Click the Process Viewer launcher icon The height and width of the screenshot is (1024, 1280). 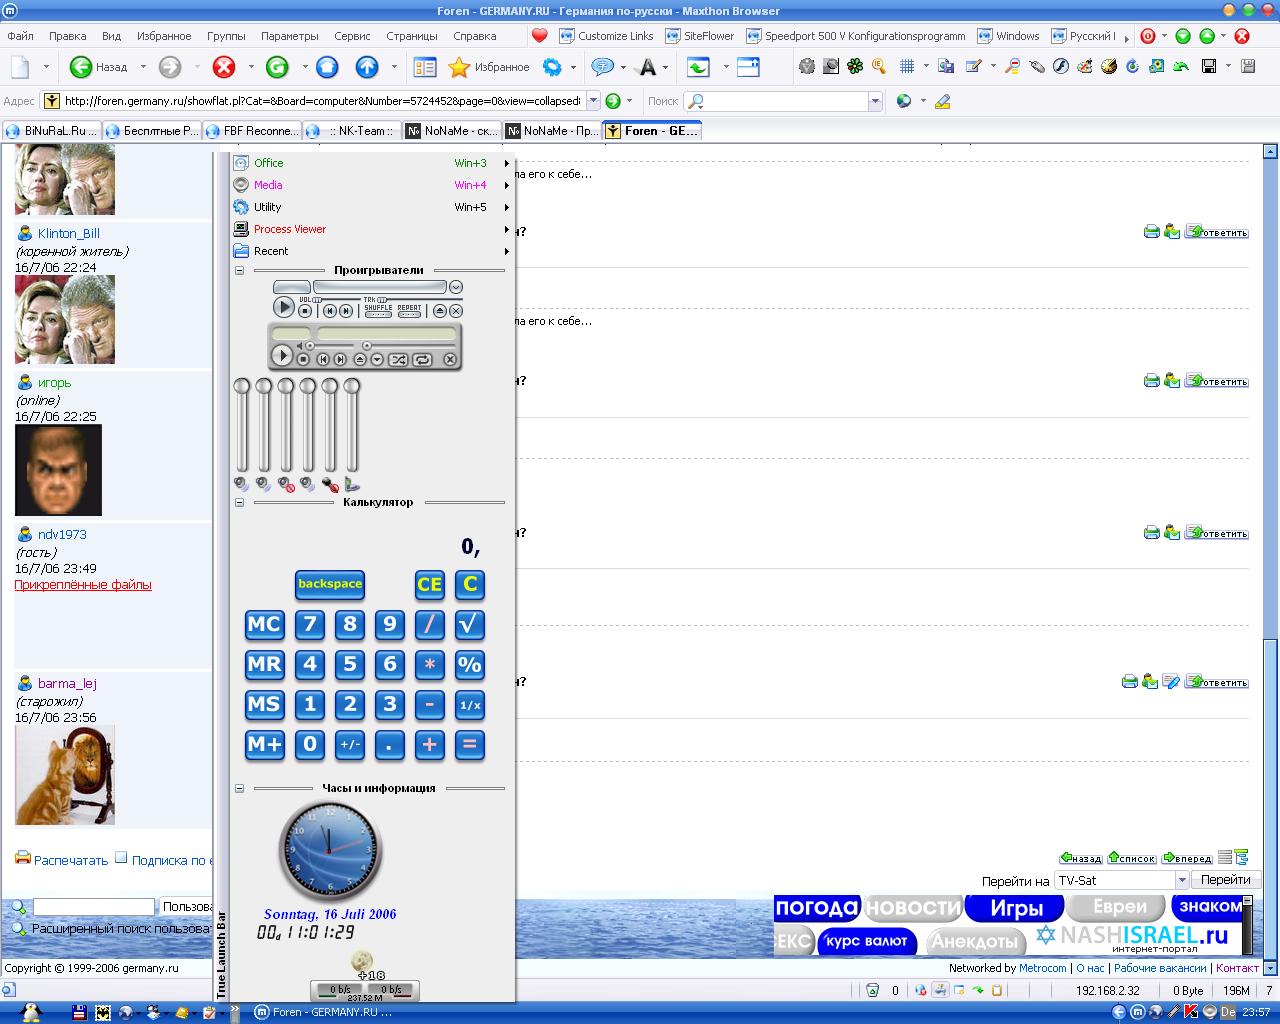241,229
